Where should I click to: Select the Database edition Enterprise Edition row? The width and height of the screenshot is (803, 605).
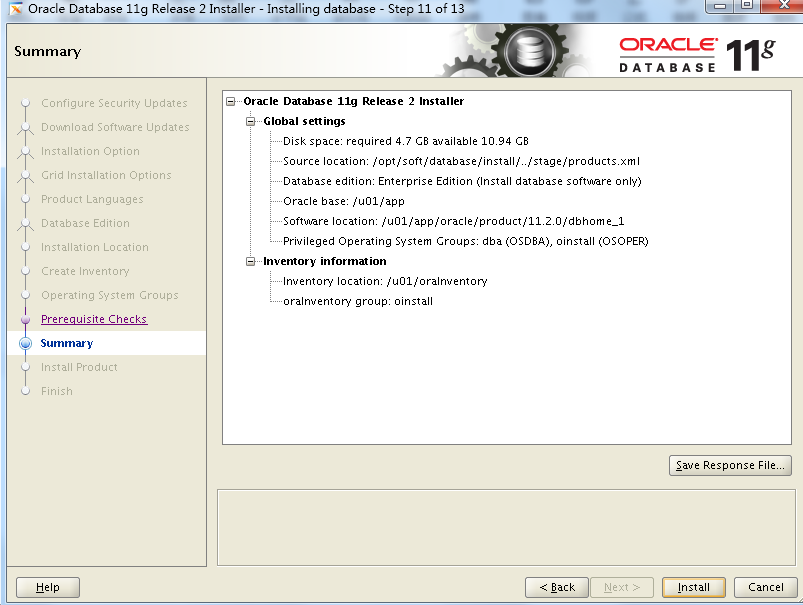tap(462, 181)
